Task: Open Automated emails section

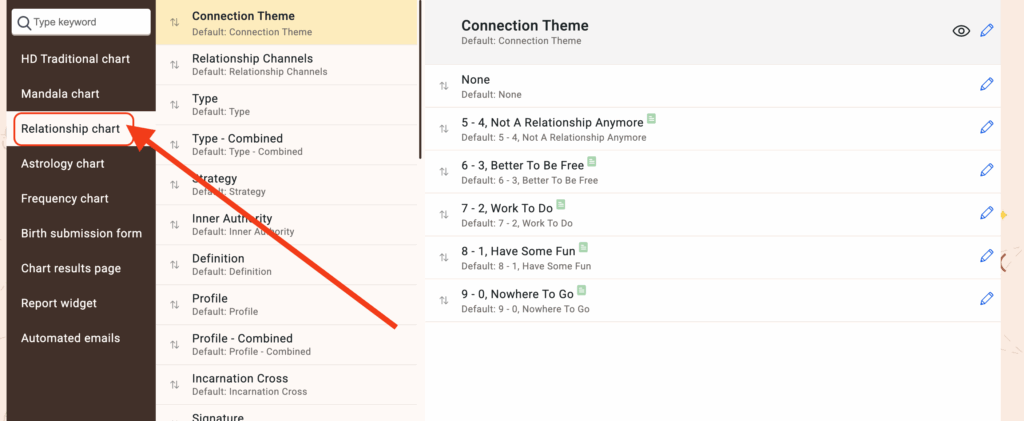Action: (70, 338)
